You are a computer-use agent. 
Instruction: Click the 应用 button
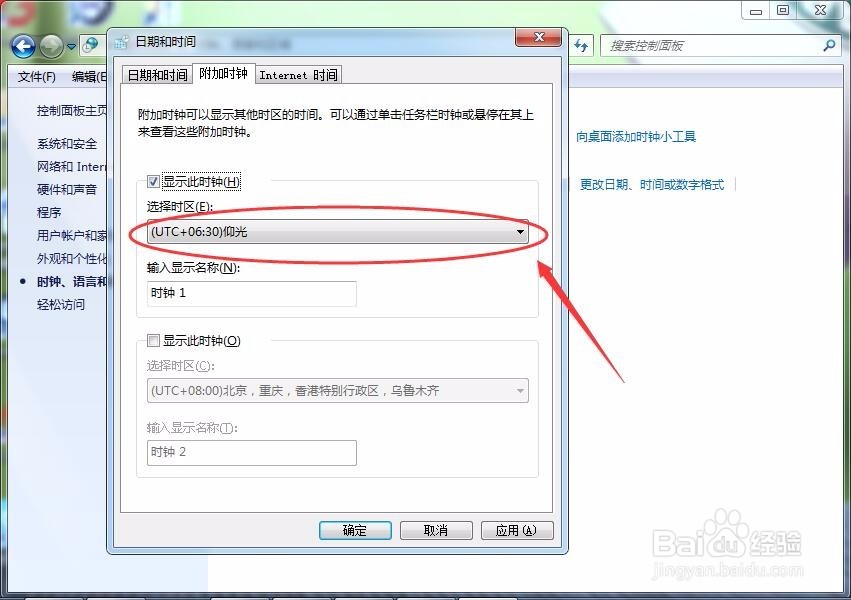(517, 530)
